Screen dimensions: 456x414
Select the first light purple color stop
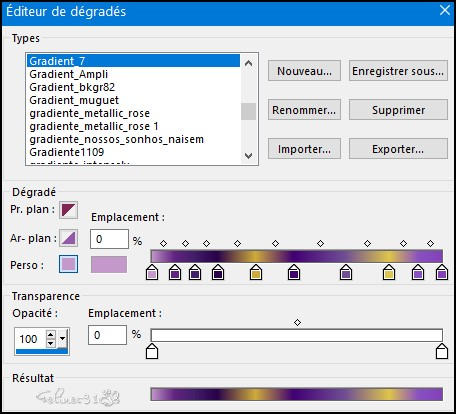pos(152,272)
